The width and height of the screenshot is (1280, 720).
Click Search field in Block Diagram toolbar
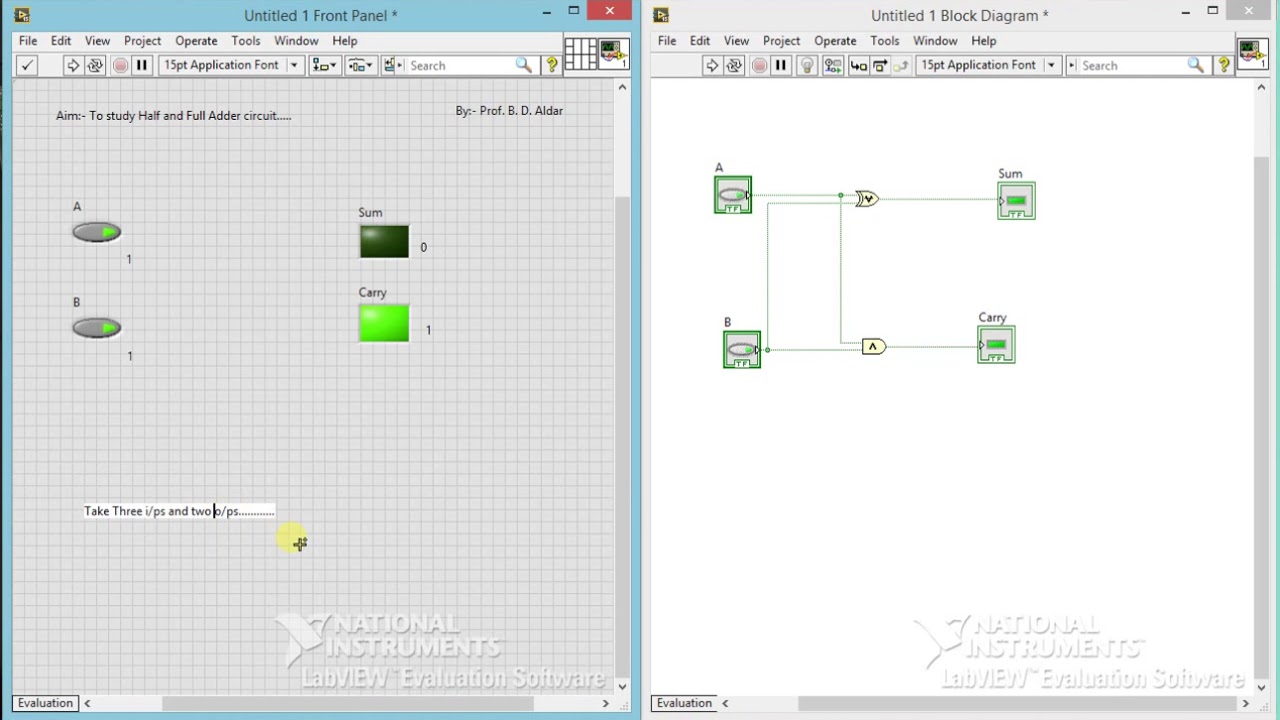tap(1132, 65)
